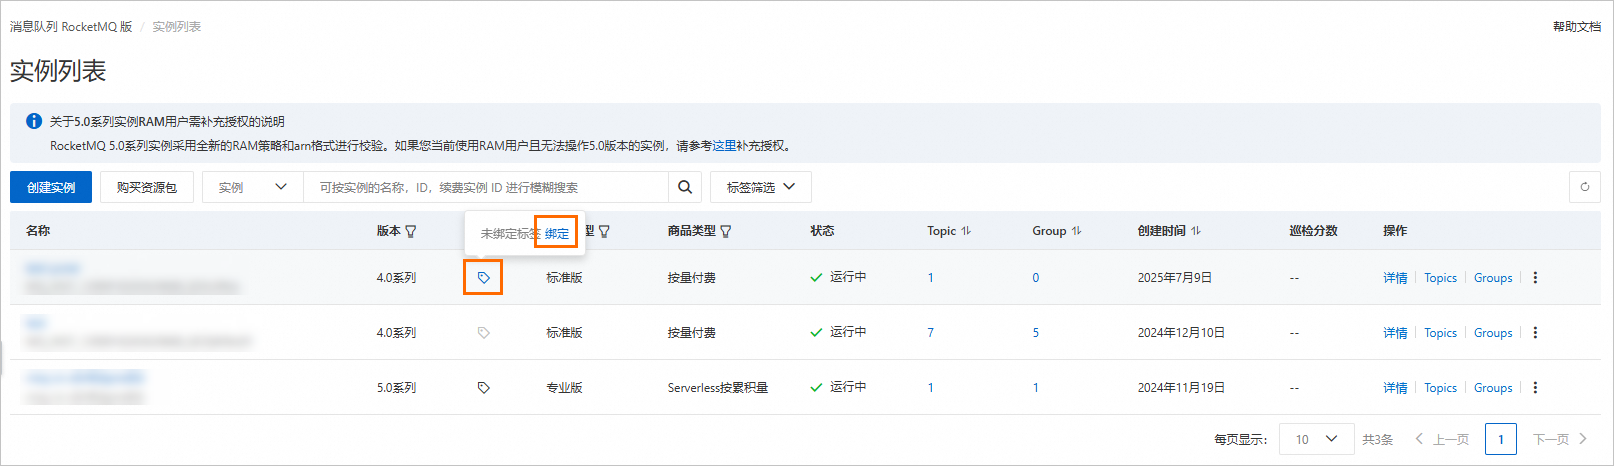
Task: Click the search magnifier icon
Action: [685, 187]
